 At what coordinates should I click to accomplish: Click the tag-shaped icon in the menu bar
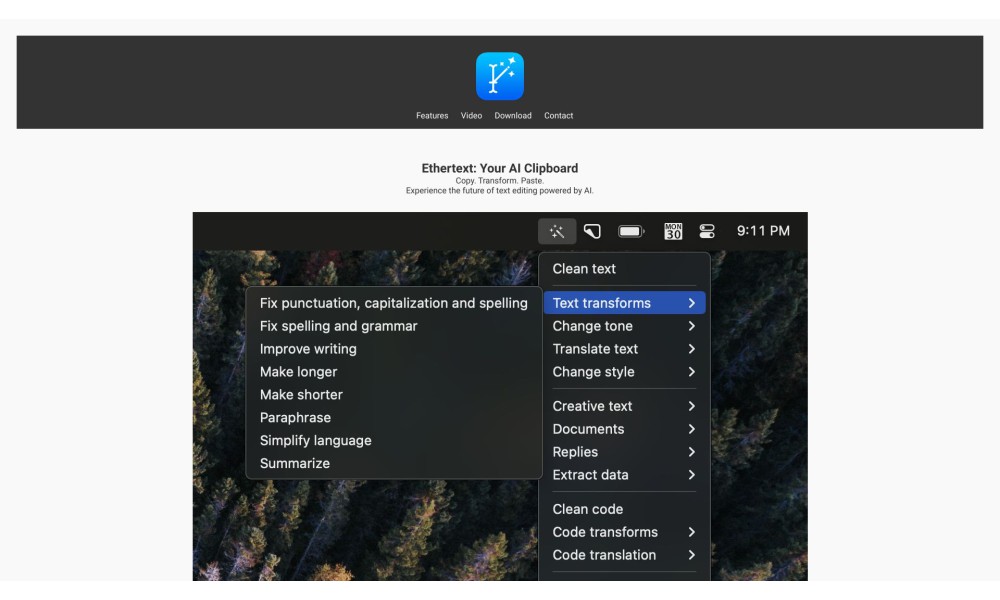(592, 231)
